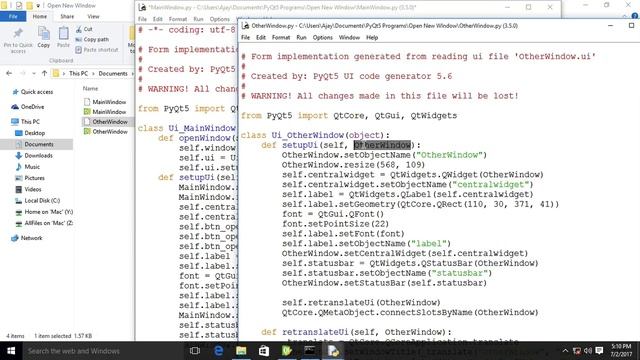
Task: Show hidden tray icons chevron
Action: 565,351
